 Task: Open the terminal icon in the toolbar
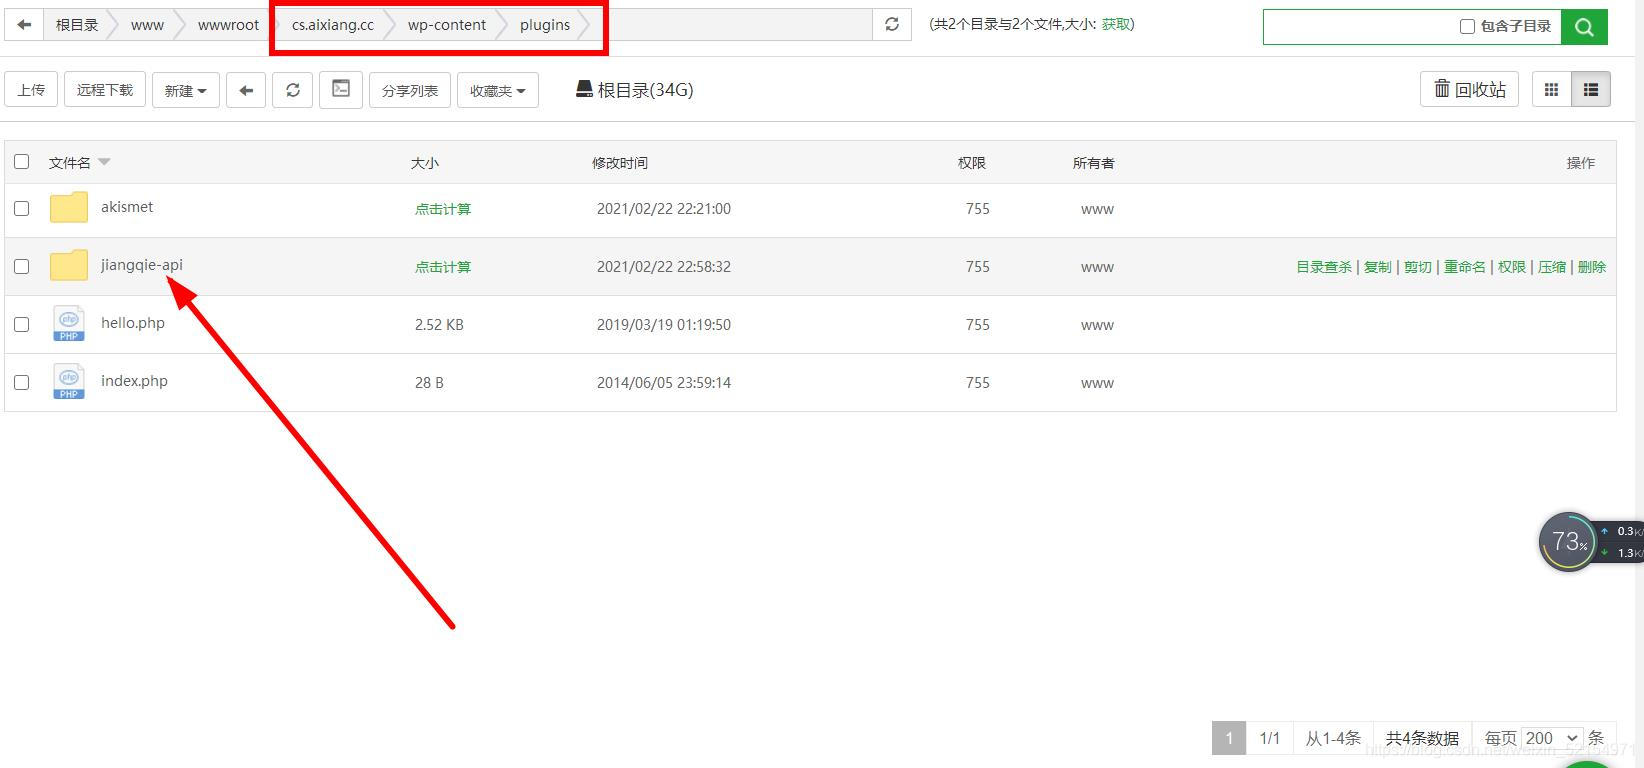coord(341,89)
